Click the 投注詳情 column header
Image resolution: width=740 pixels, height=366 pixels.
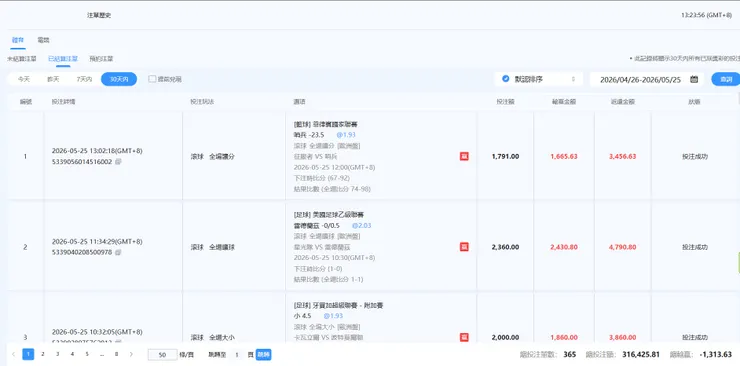click(63, 101)
